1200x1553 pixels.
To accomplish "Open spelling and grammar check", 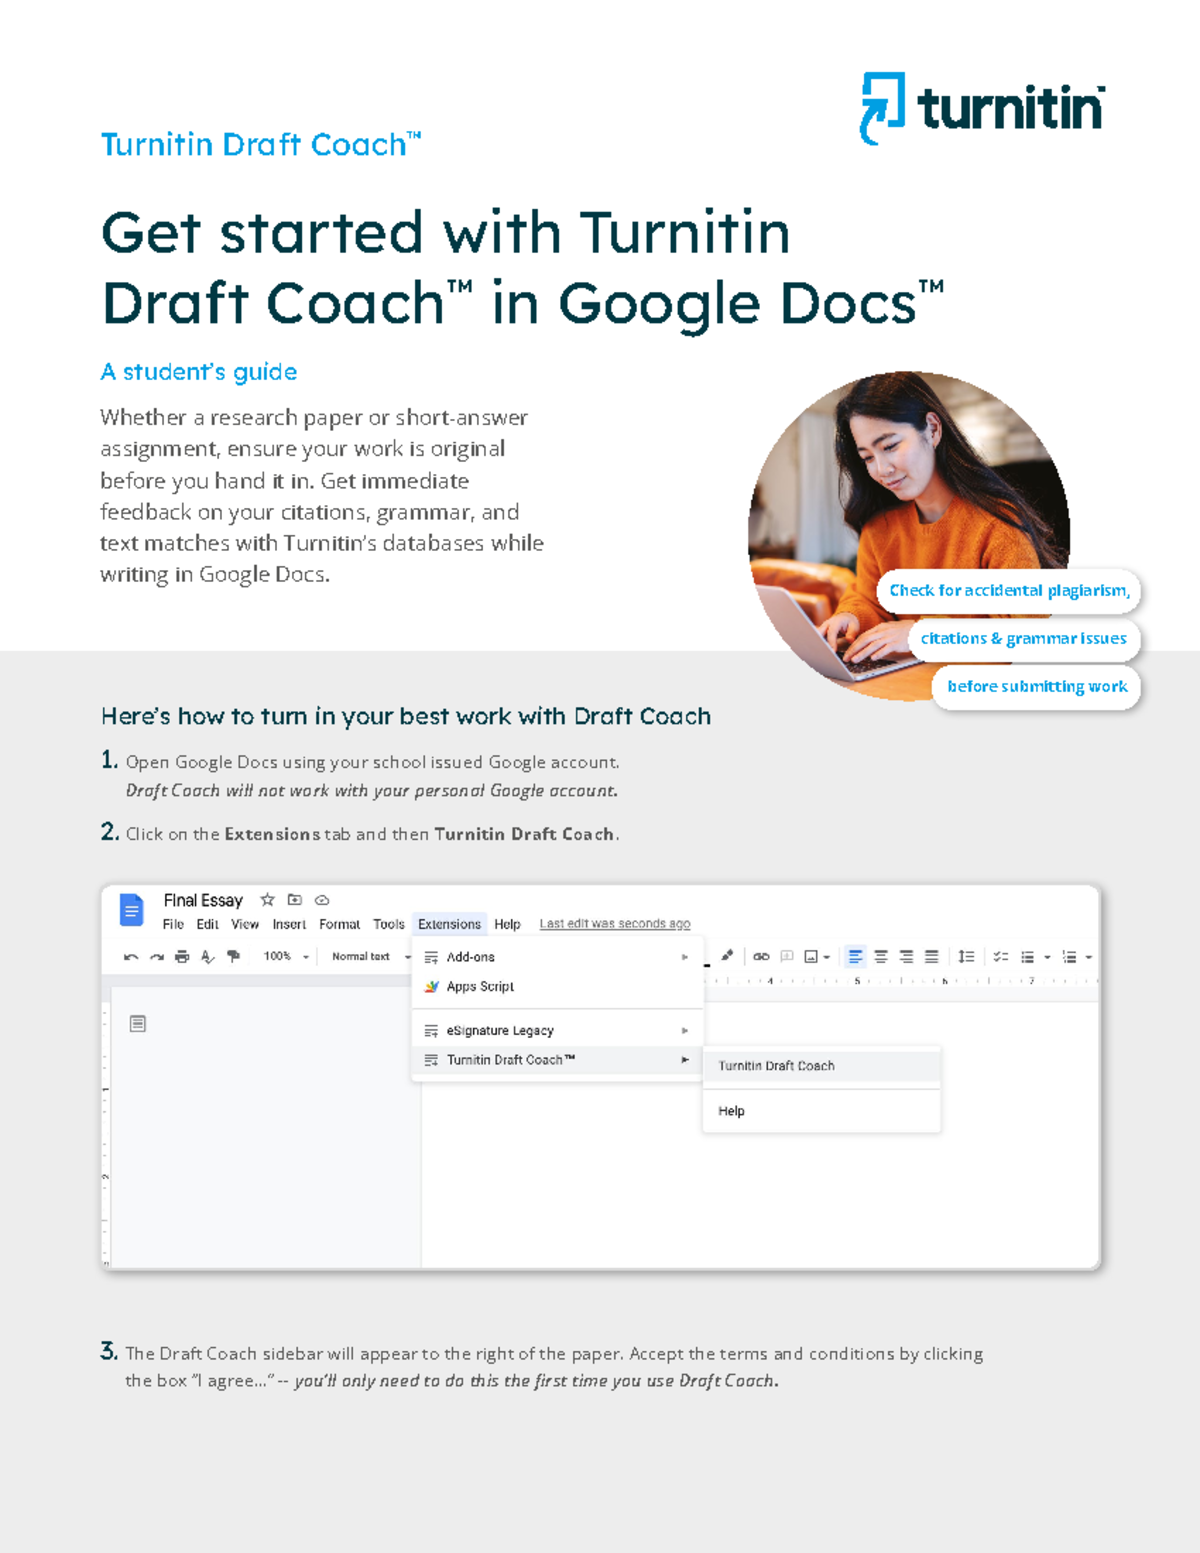I will (206, 957).
